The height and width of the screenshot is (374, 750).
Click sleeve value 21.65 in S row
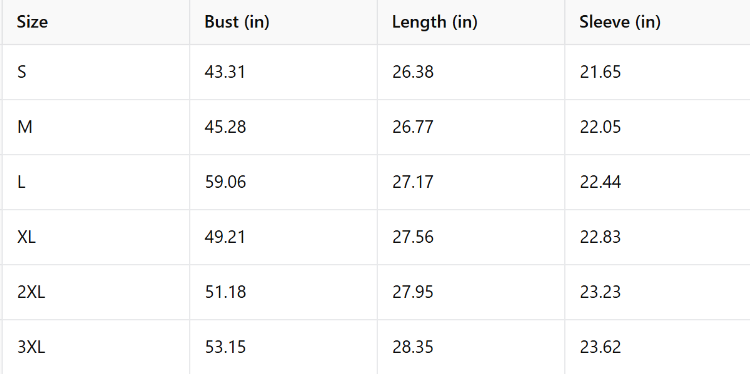point(600,72)
